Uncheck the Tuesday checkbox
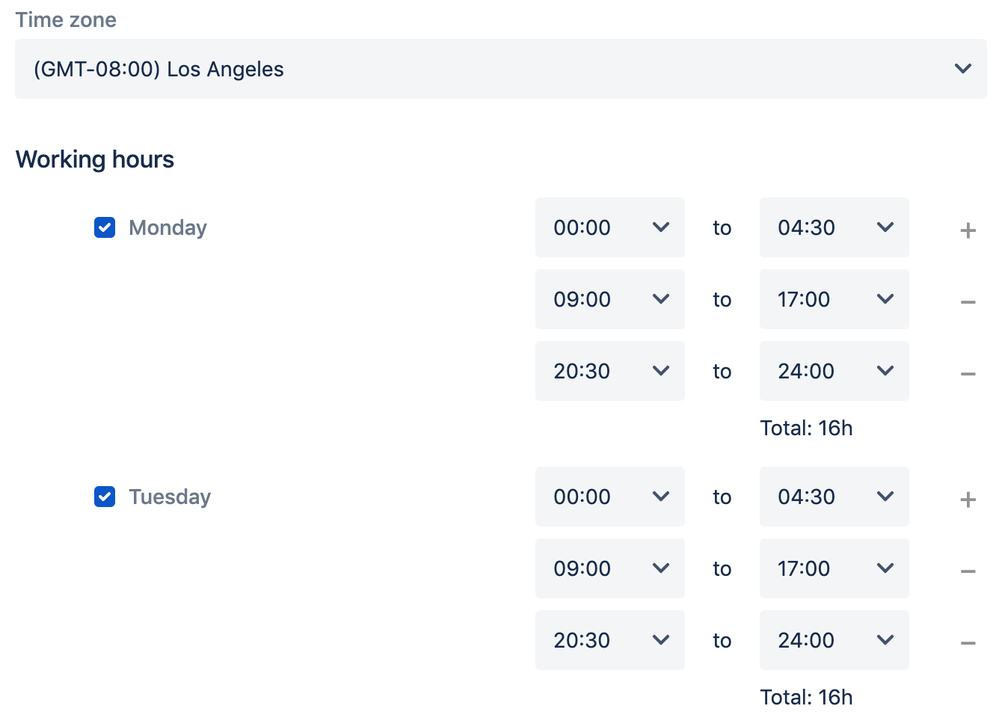 [105, 497]
